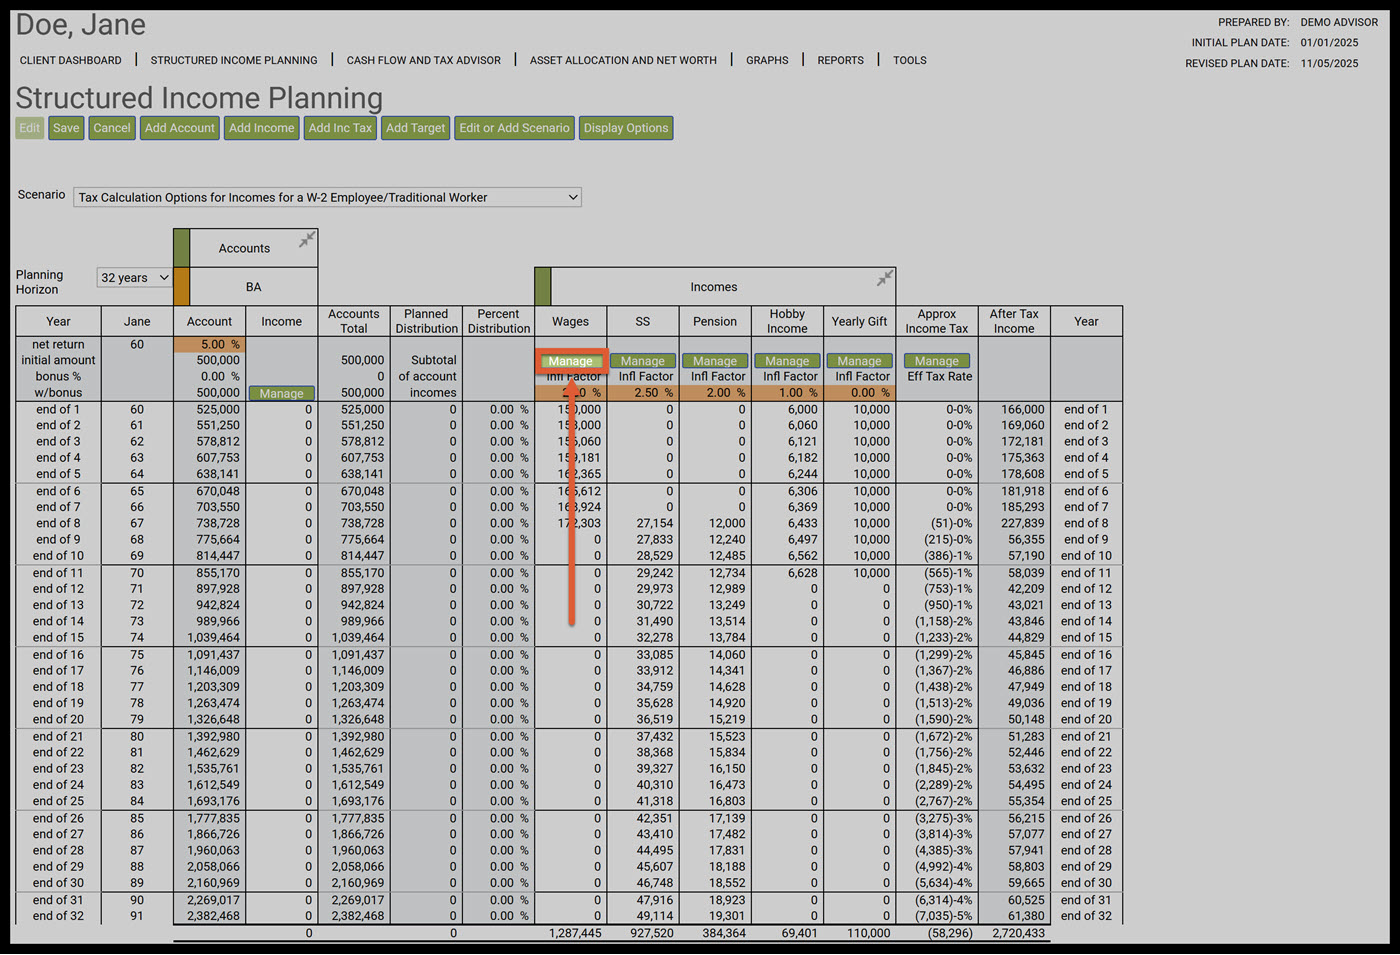Open the Planning Horizon 32 years dropdown
This screenshot has width=1400, height=955.
tap(134, 278)
